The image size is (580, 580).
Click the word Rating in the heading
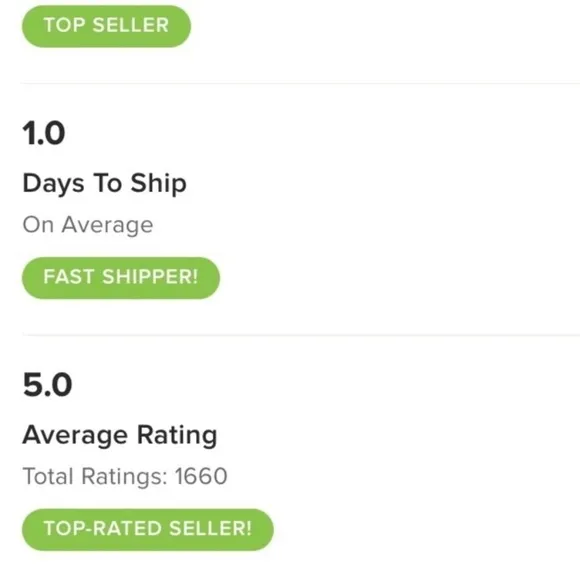[177, 435]
